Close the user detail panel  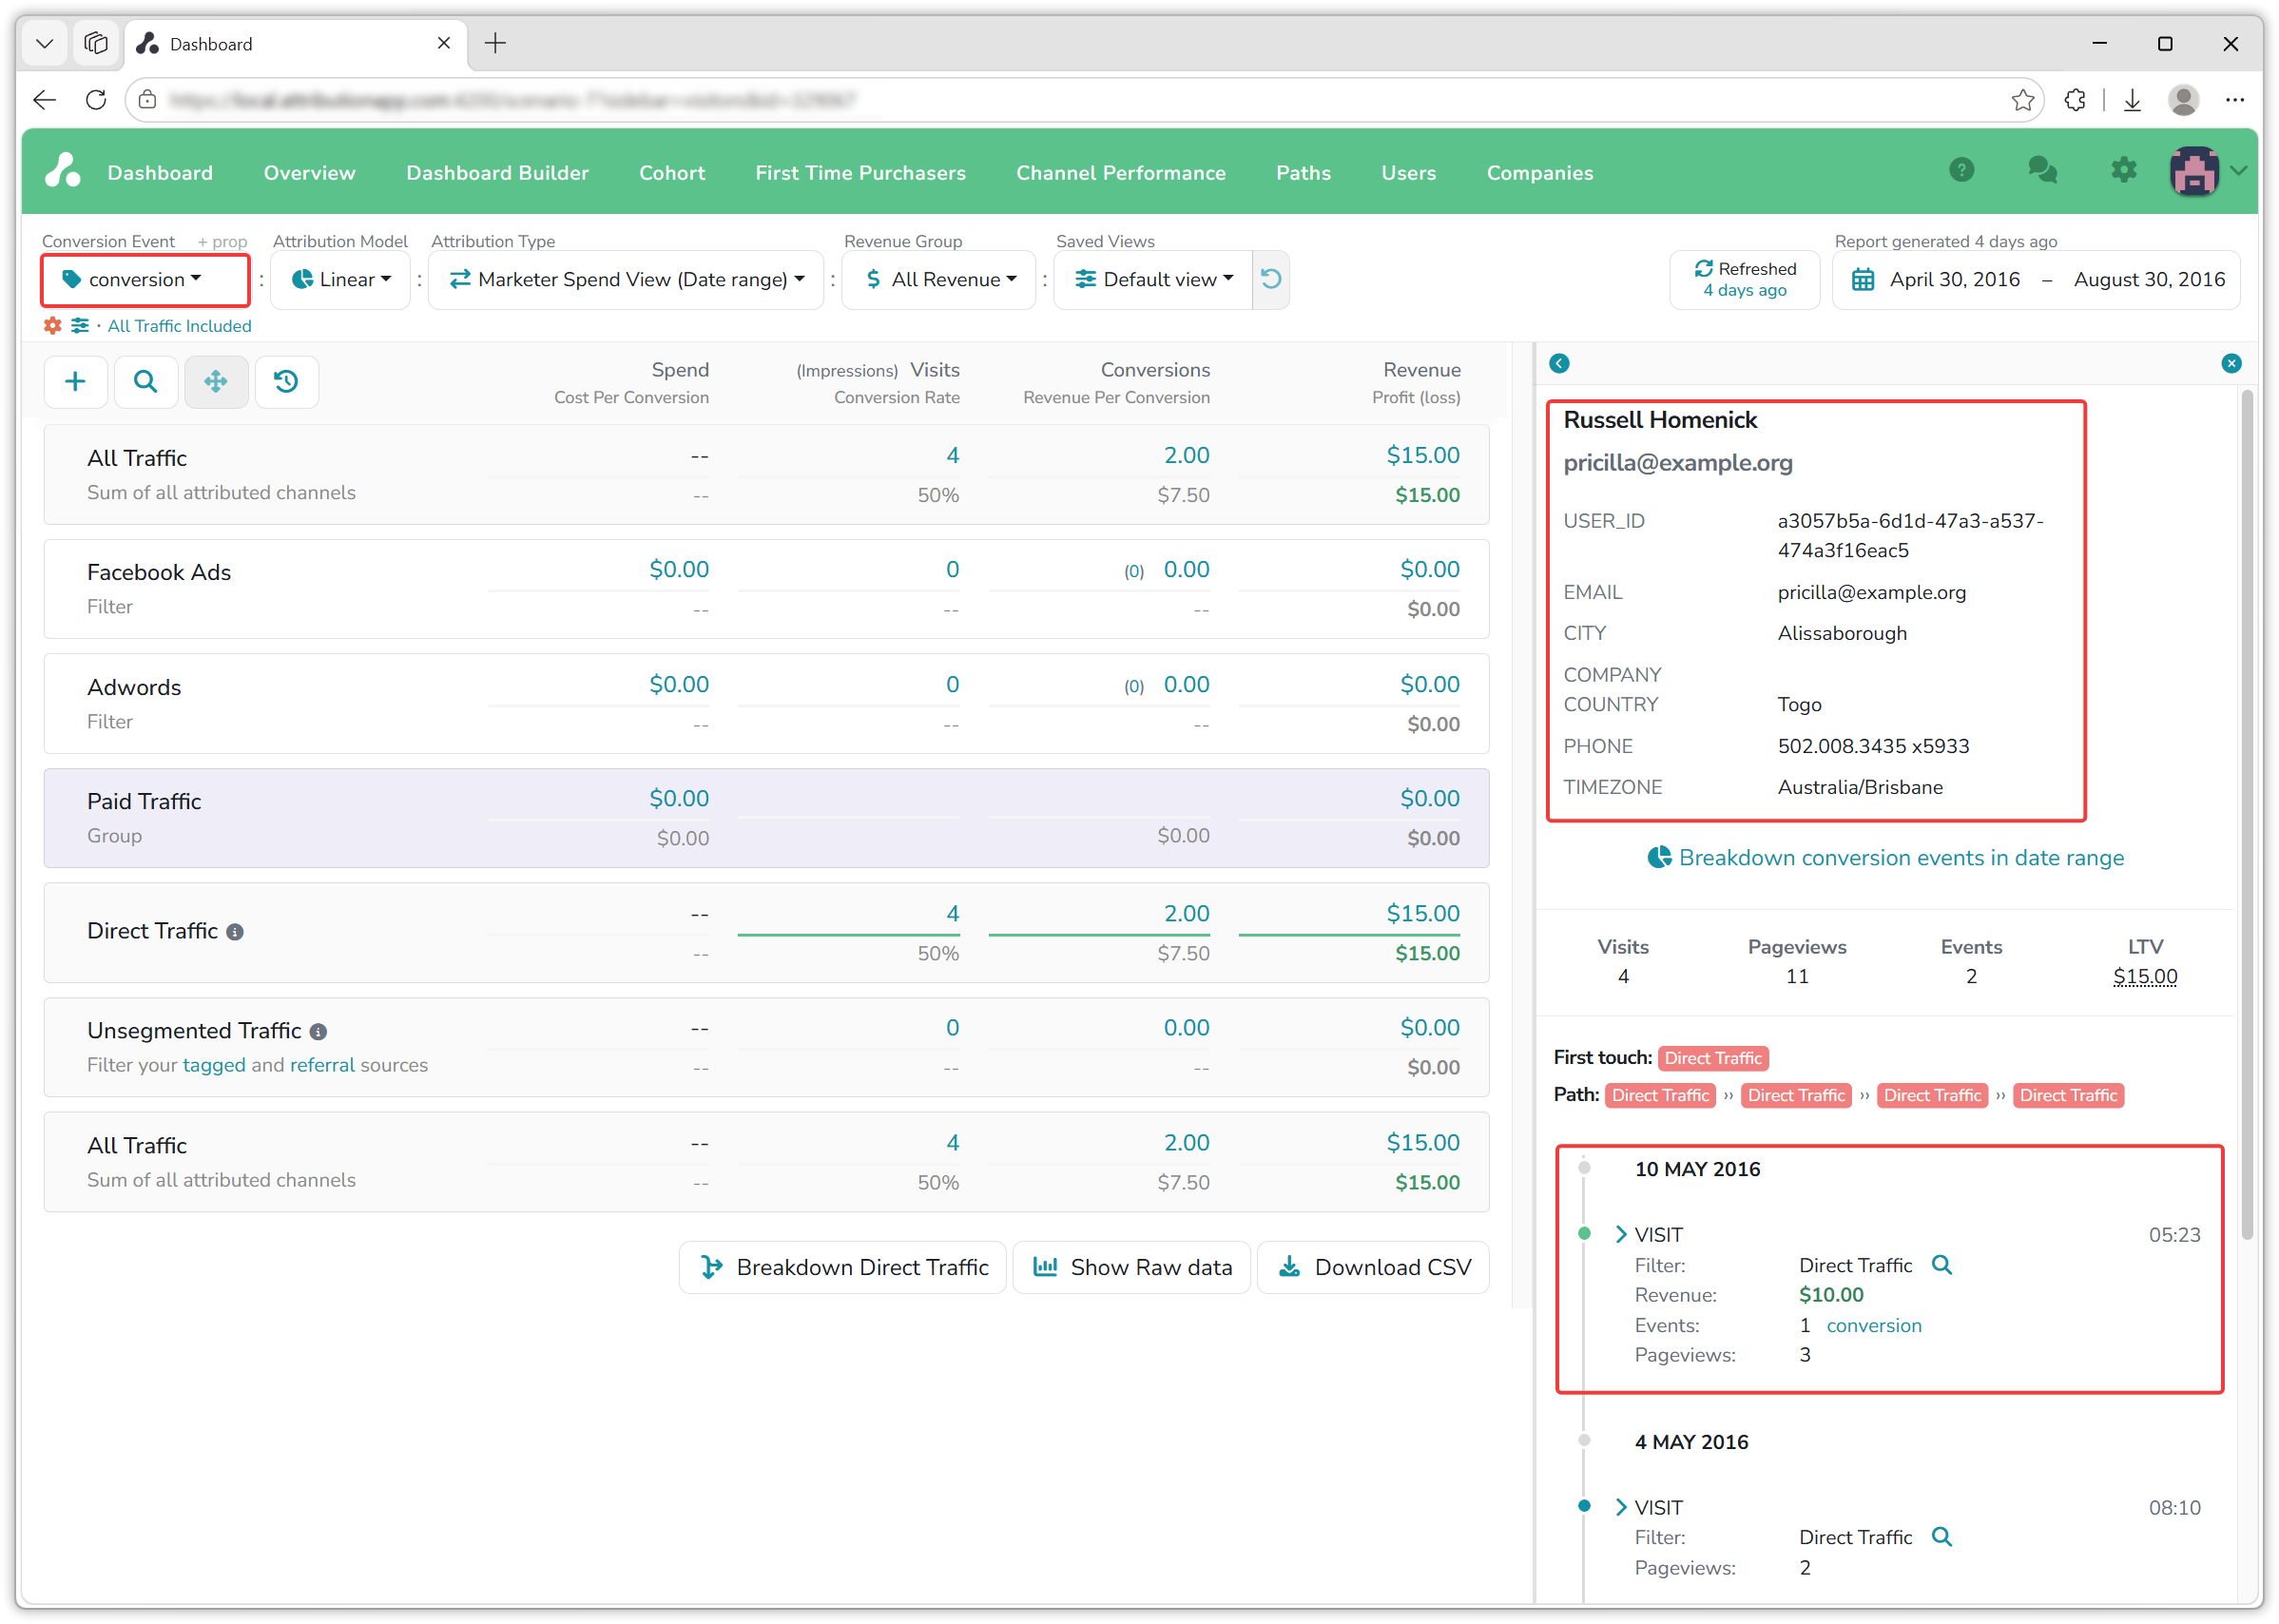click(x=2231, y=363)
